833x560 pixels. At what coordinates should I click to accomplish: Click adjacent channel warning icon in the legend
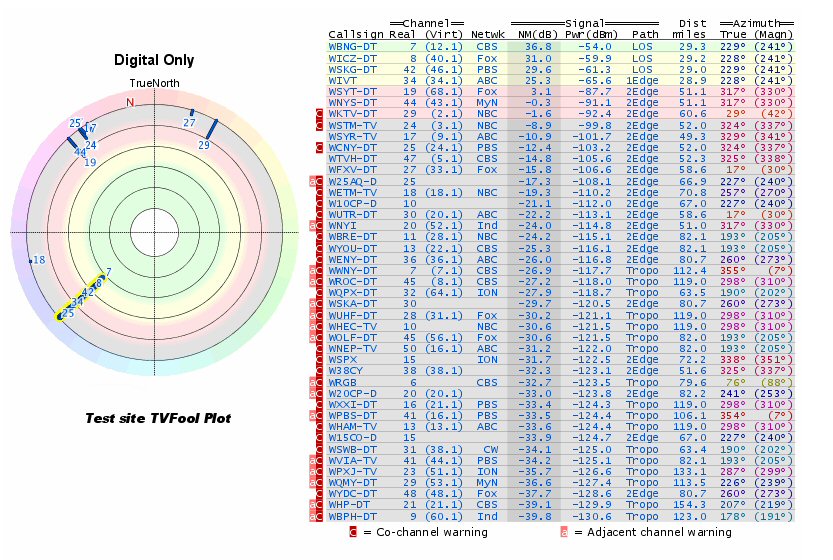(564, 532)
